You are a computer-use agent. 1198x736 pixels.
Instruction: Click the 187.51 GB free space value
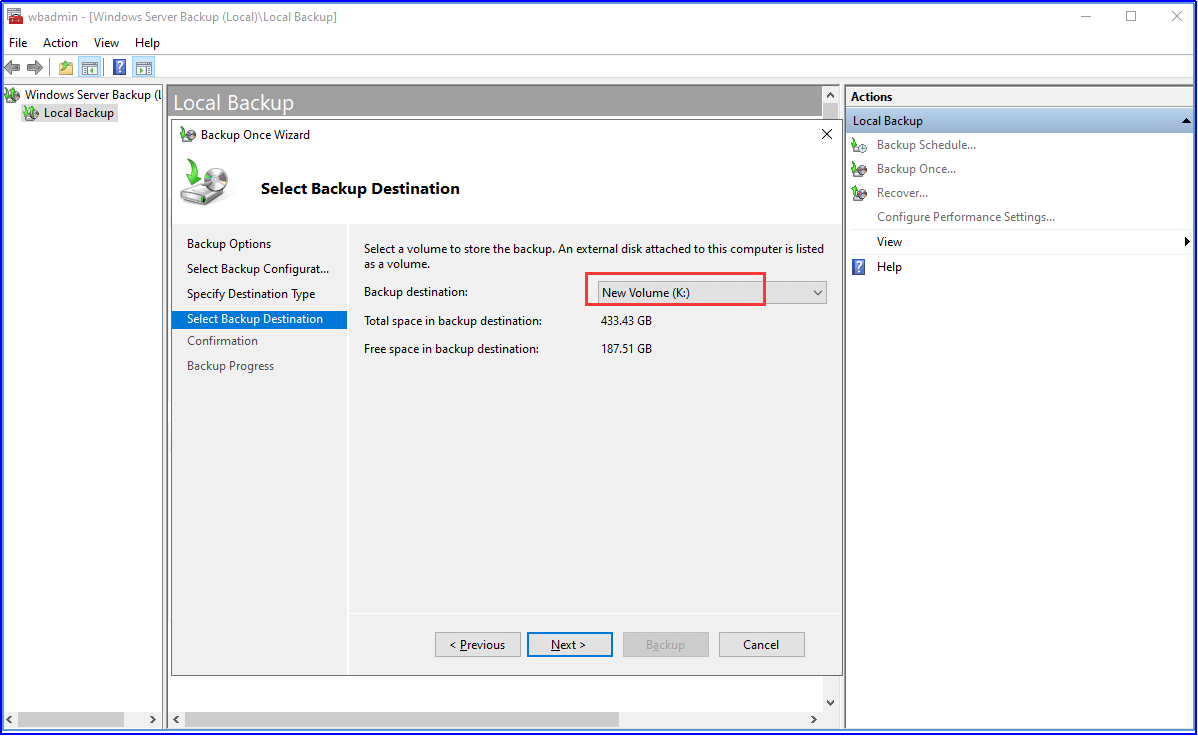point(627,349)
